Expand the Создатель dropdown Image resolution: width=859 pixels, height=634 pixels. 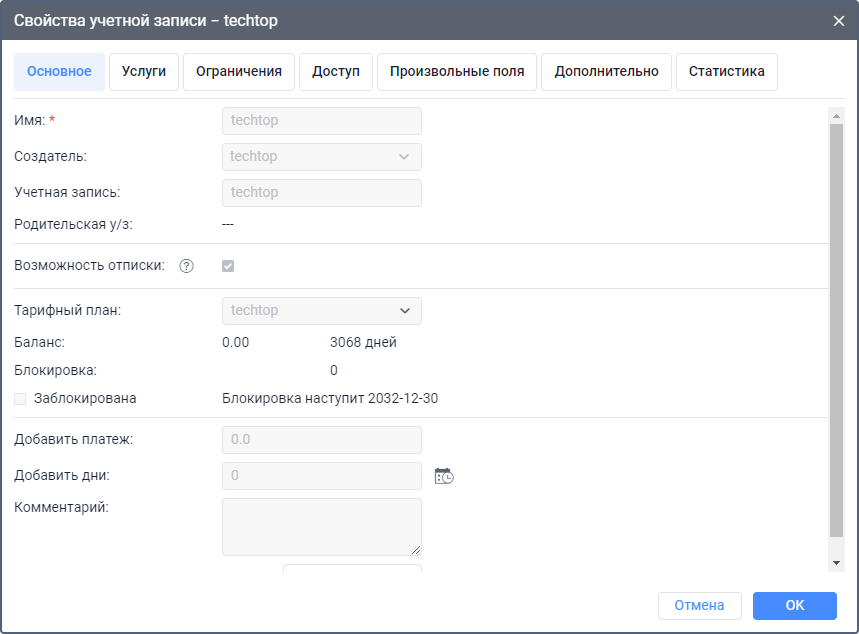(321, 157)
